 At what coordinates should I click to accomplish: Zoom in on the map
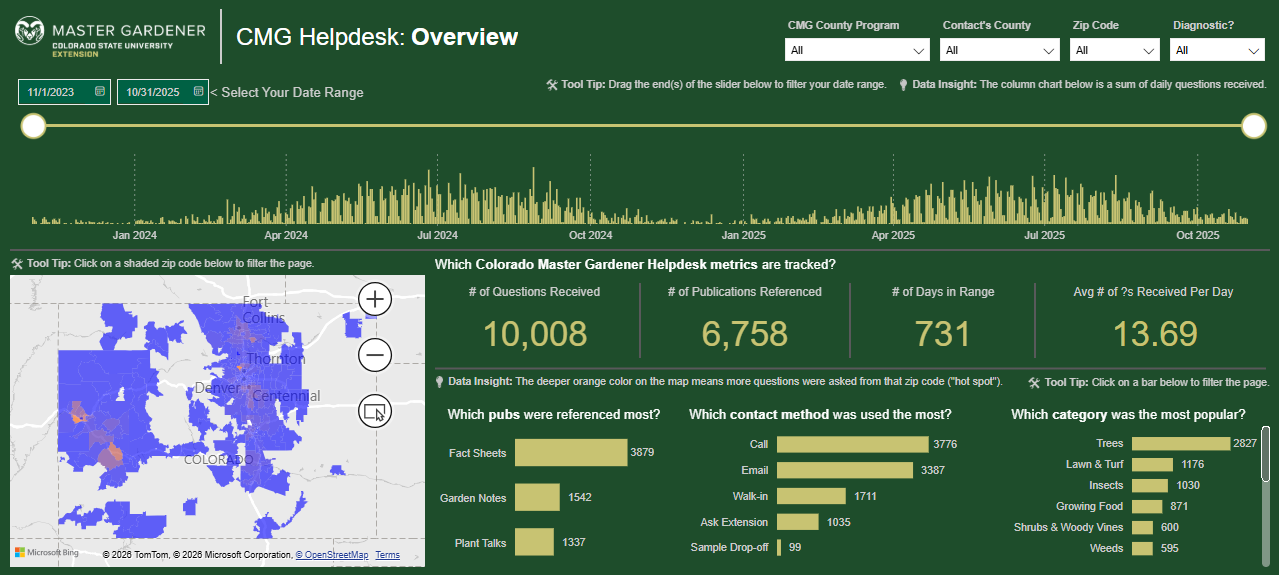[375, 298]
